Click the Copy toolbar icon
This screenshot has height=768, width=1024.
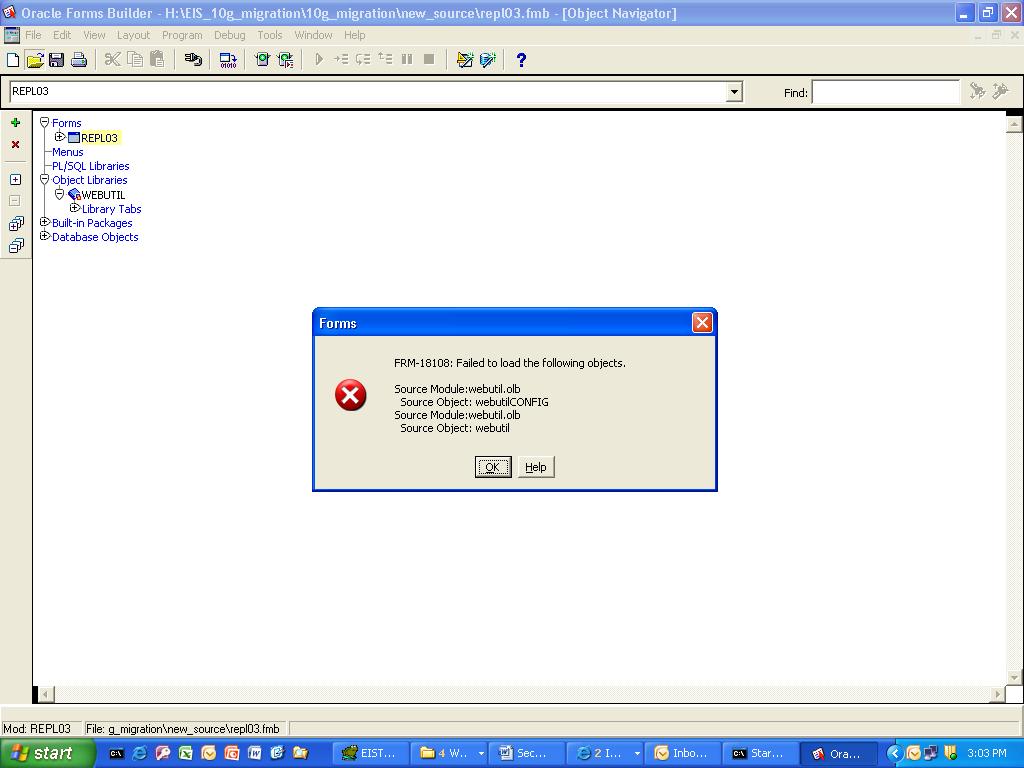135,60
